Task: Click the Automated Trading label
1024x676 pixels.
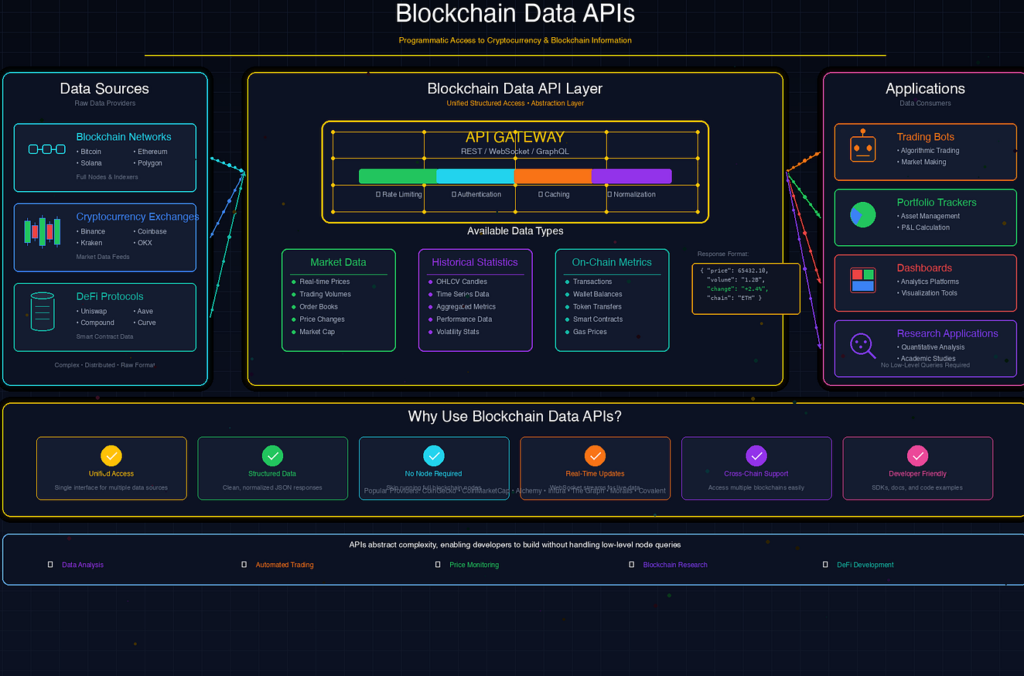Action: click(x=285, y=564)
